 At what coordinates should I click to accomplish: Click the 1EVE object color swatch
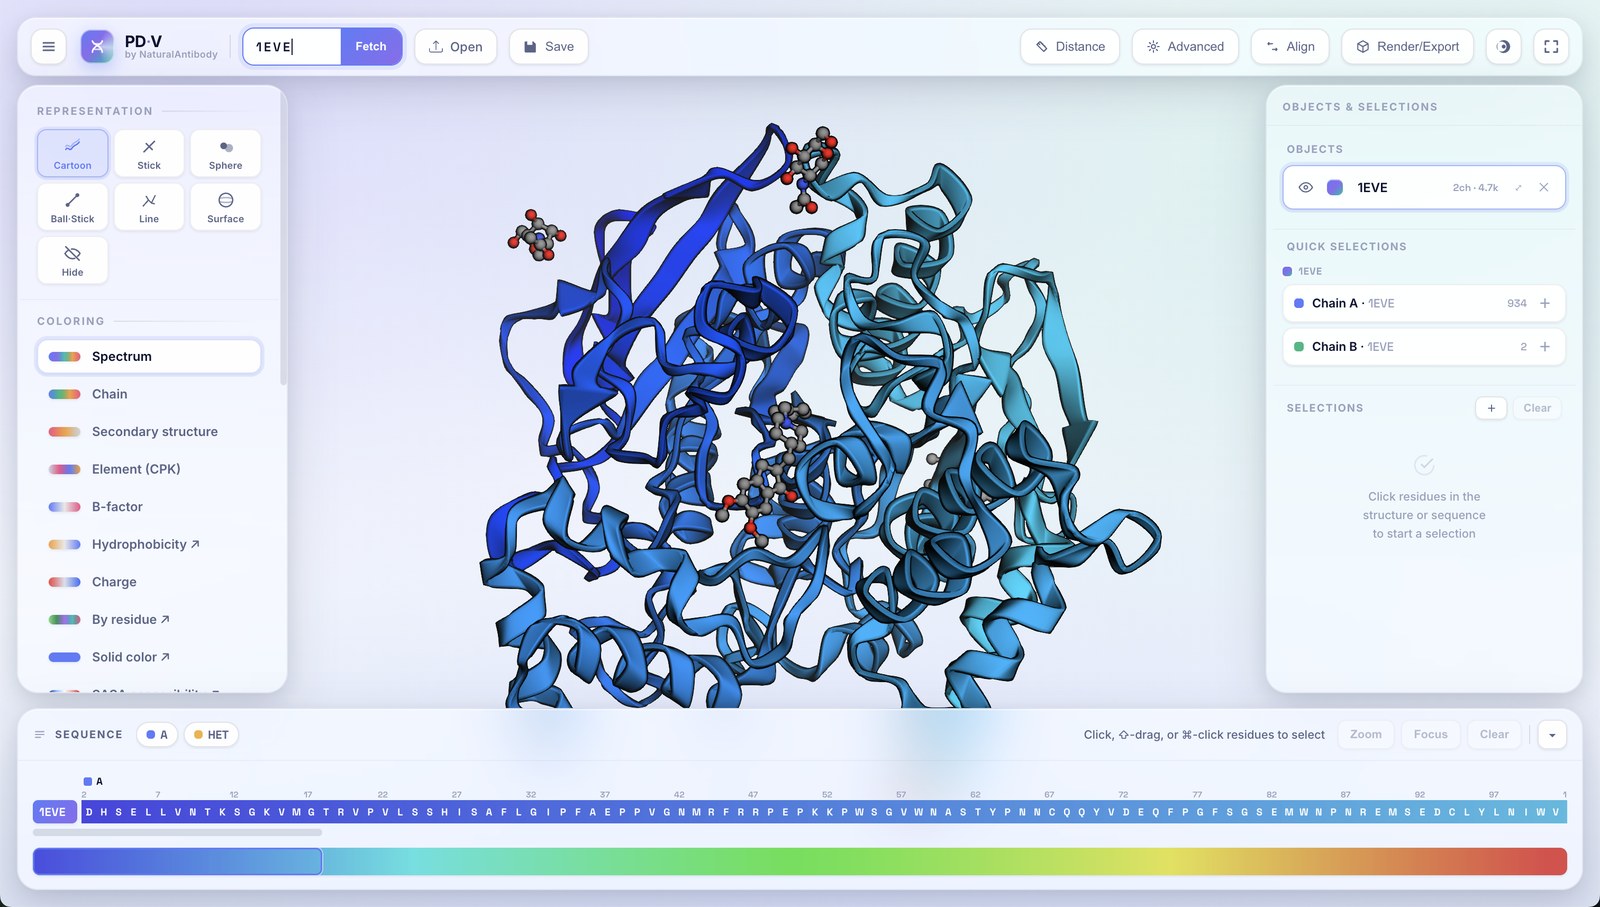point(1335,187)
